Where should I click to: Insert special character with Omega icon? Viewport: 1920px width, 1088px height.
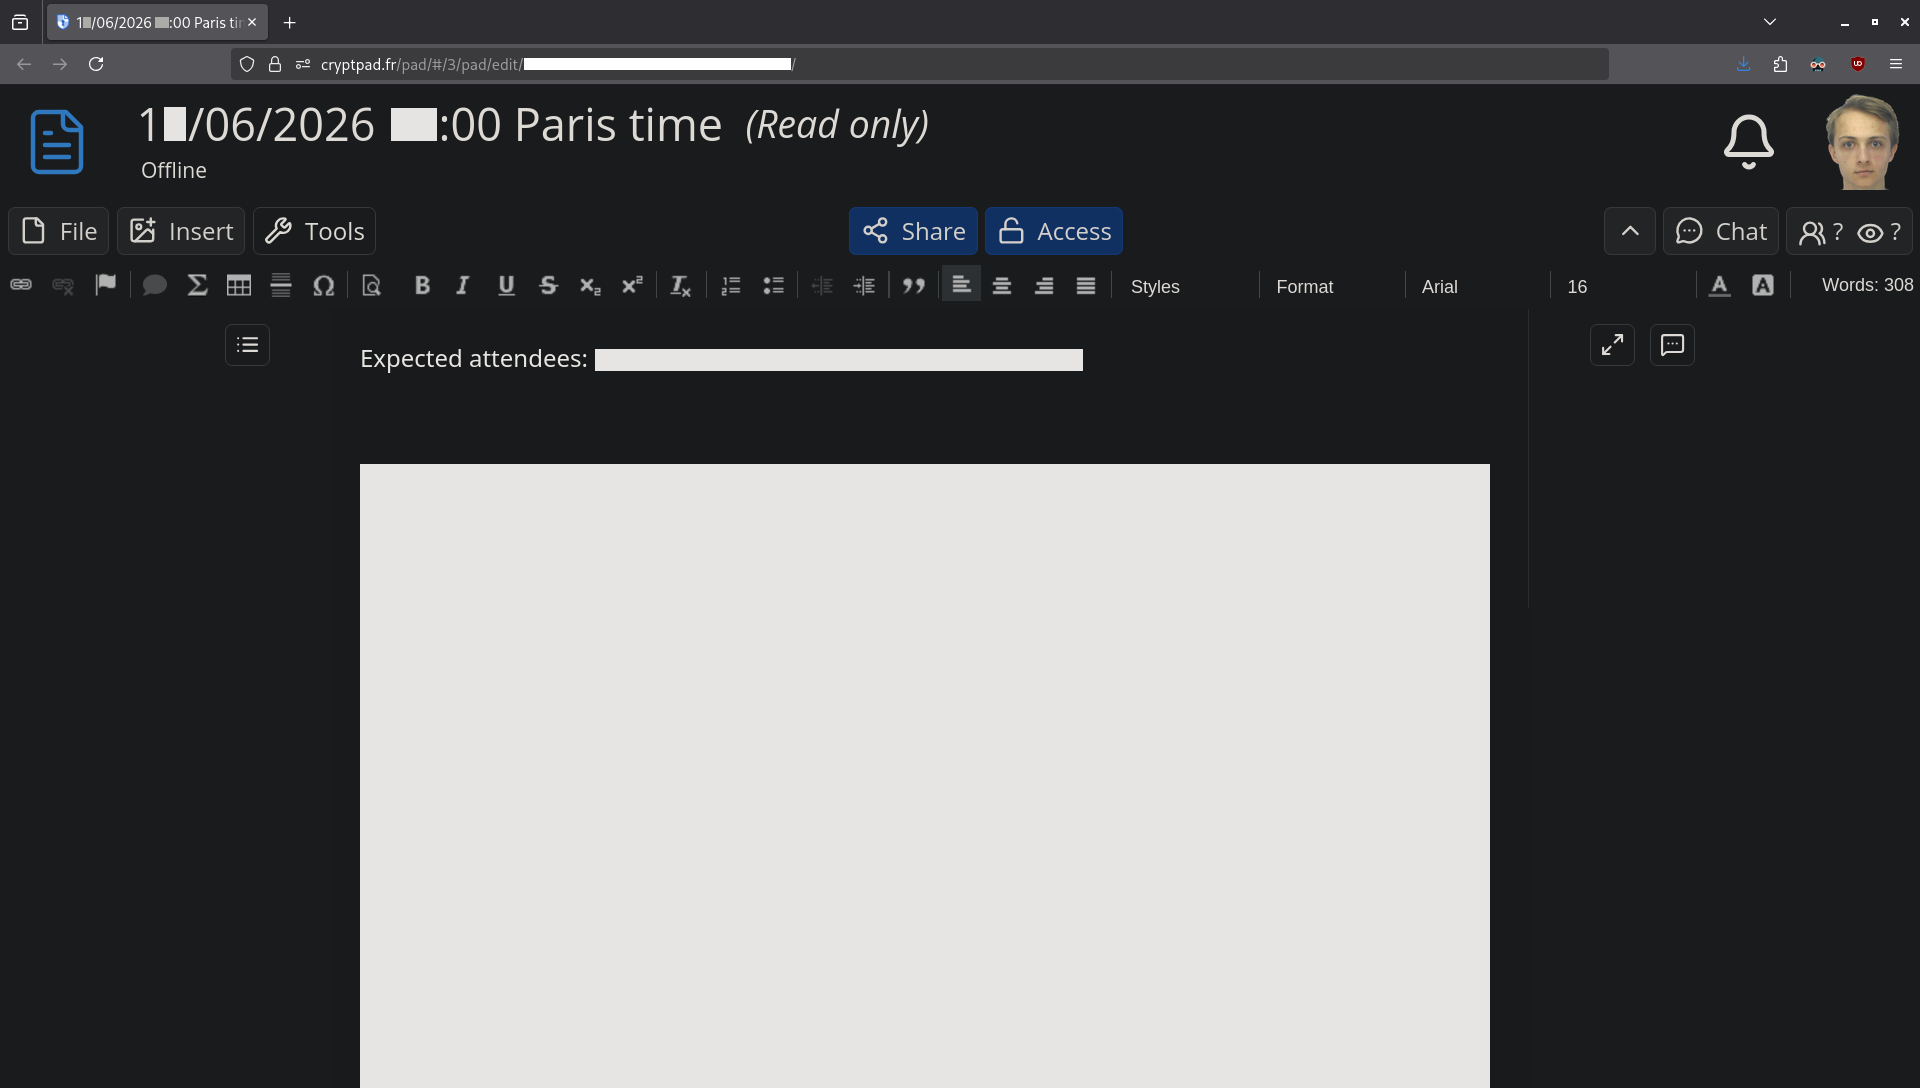(x=323, y=286)
